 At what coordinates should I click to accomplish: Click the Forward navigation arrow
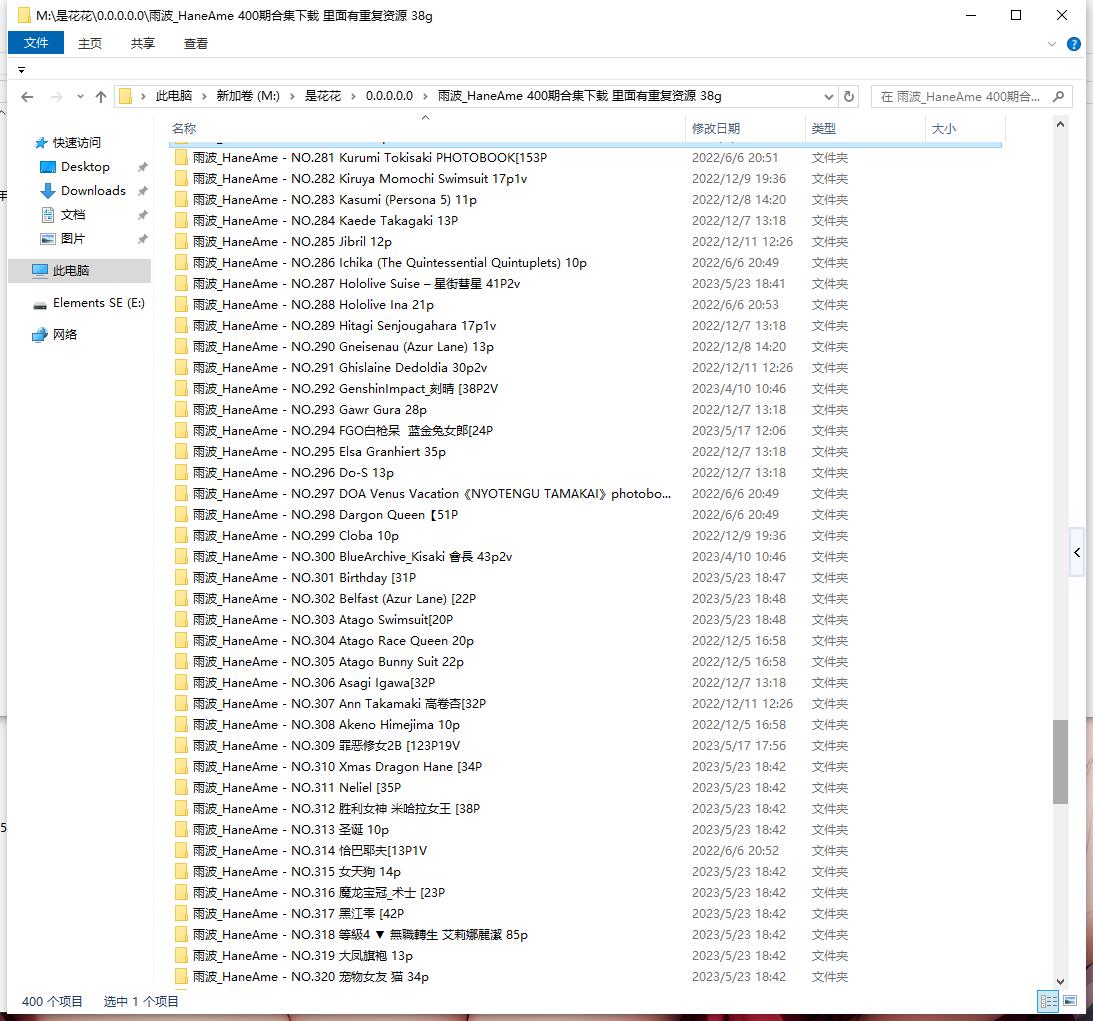click(56, 97)
